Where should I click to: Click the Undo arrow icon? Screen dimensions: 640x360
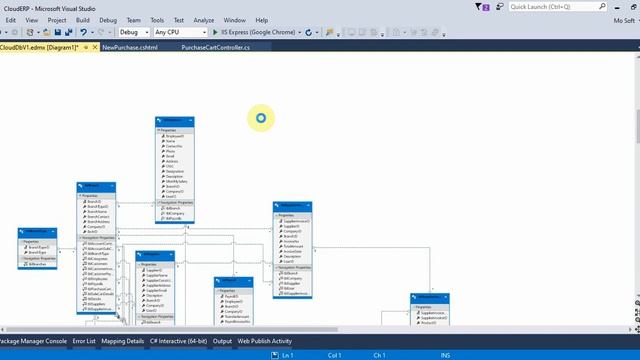83,32
